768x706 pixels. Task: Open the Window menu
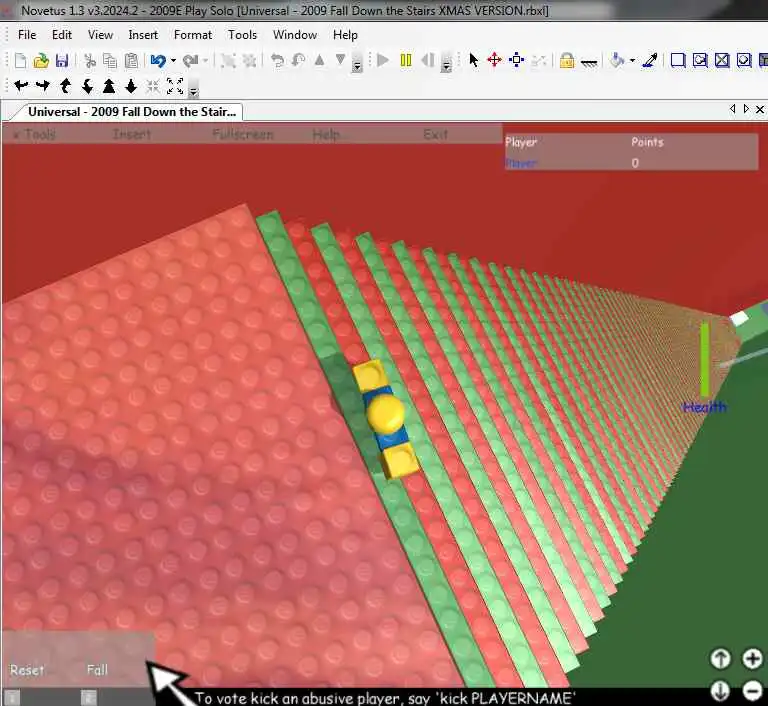tap(295, 35)
